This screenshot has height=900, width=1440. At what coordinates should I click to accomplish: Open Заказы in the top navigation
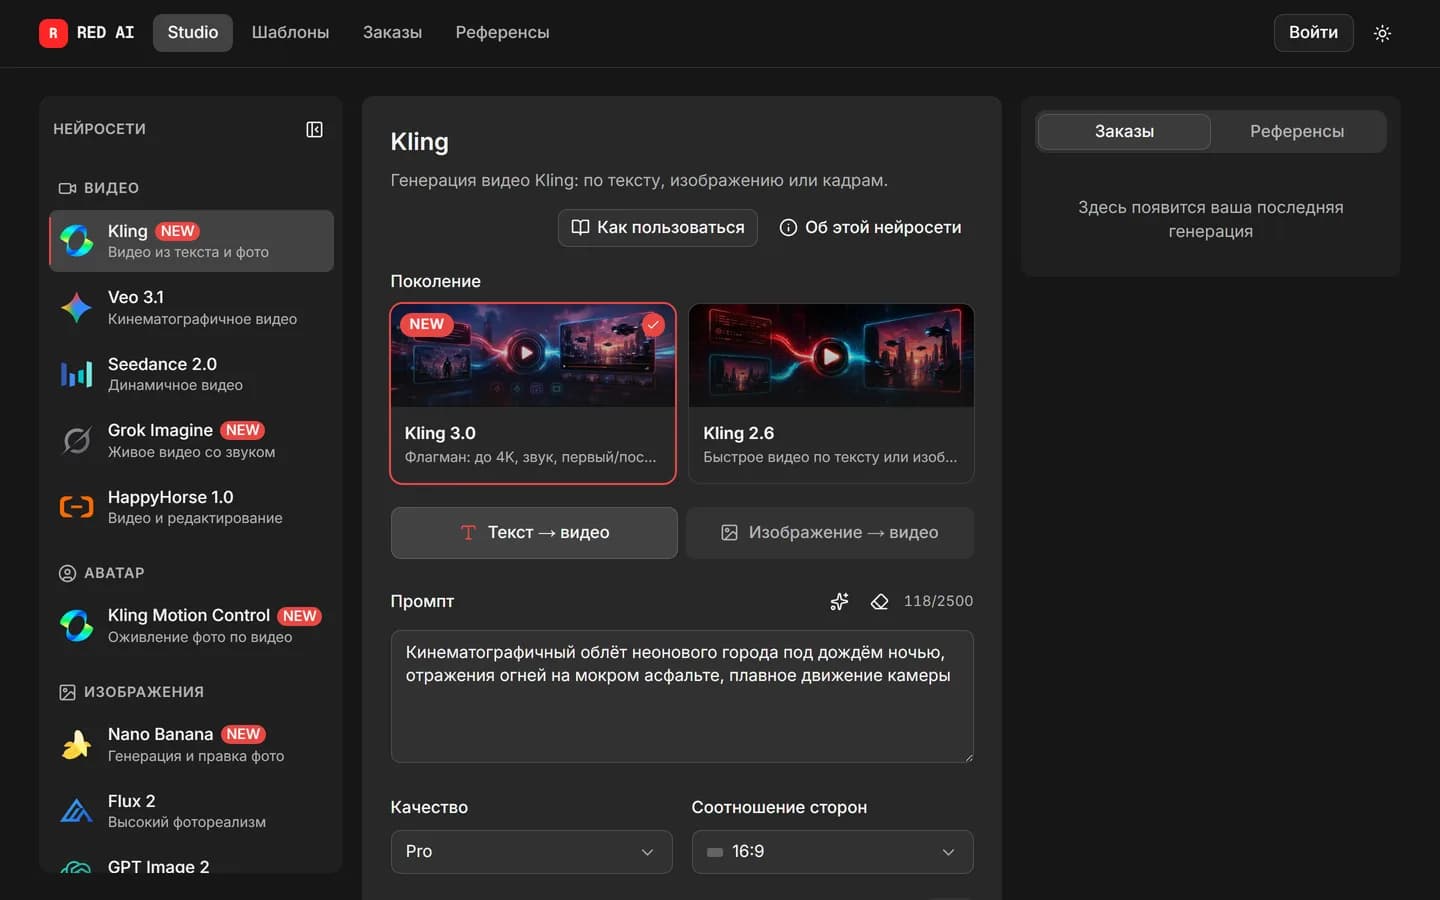pos(392,33)
